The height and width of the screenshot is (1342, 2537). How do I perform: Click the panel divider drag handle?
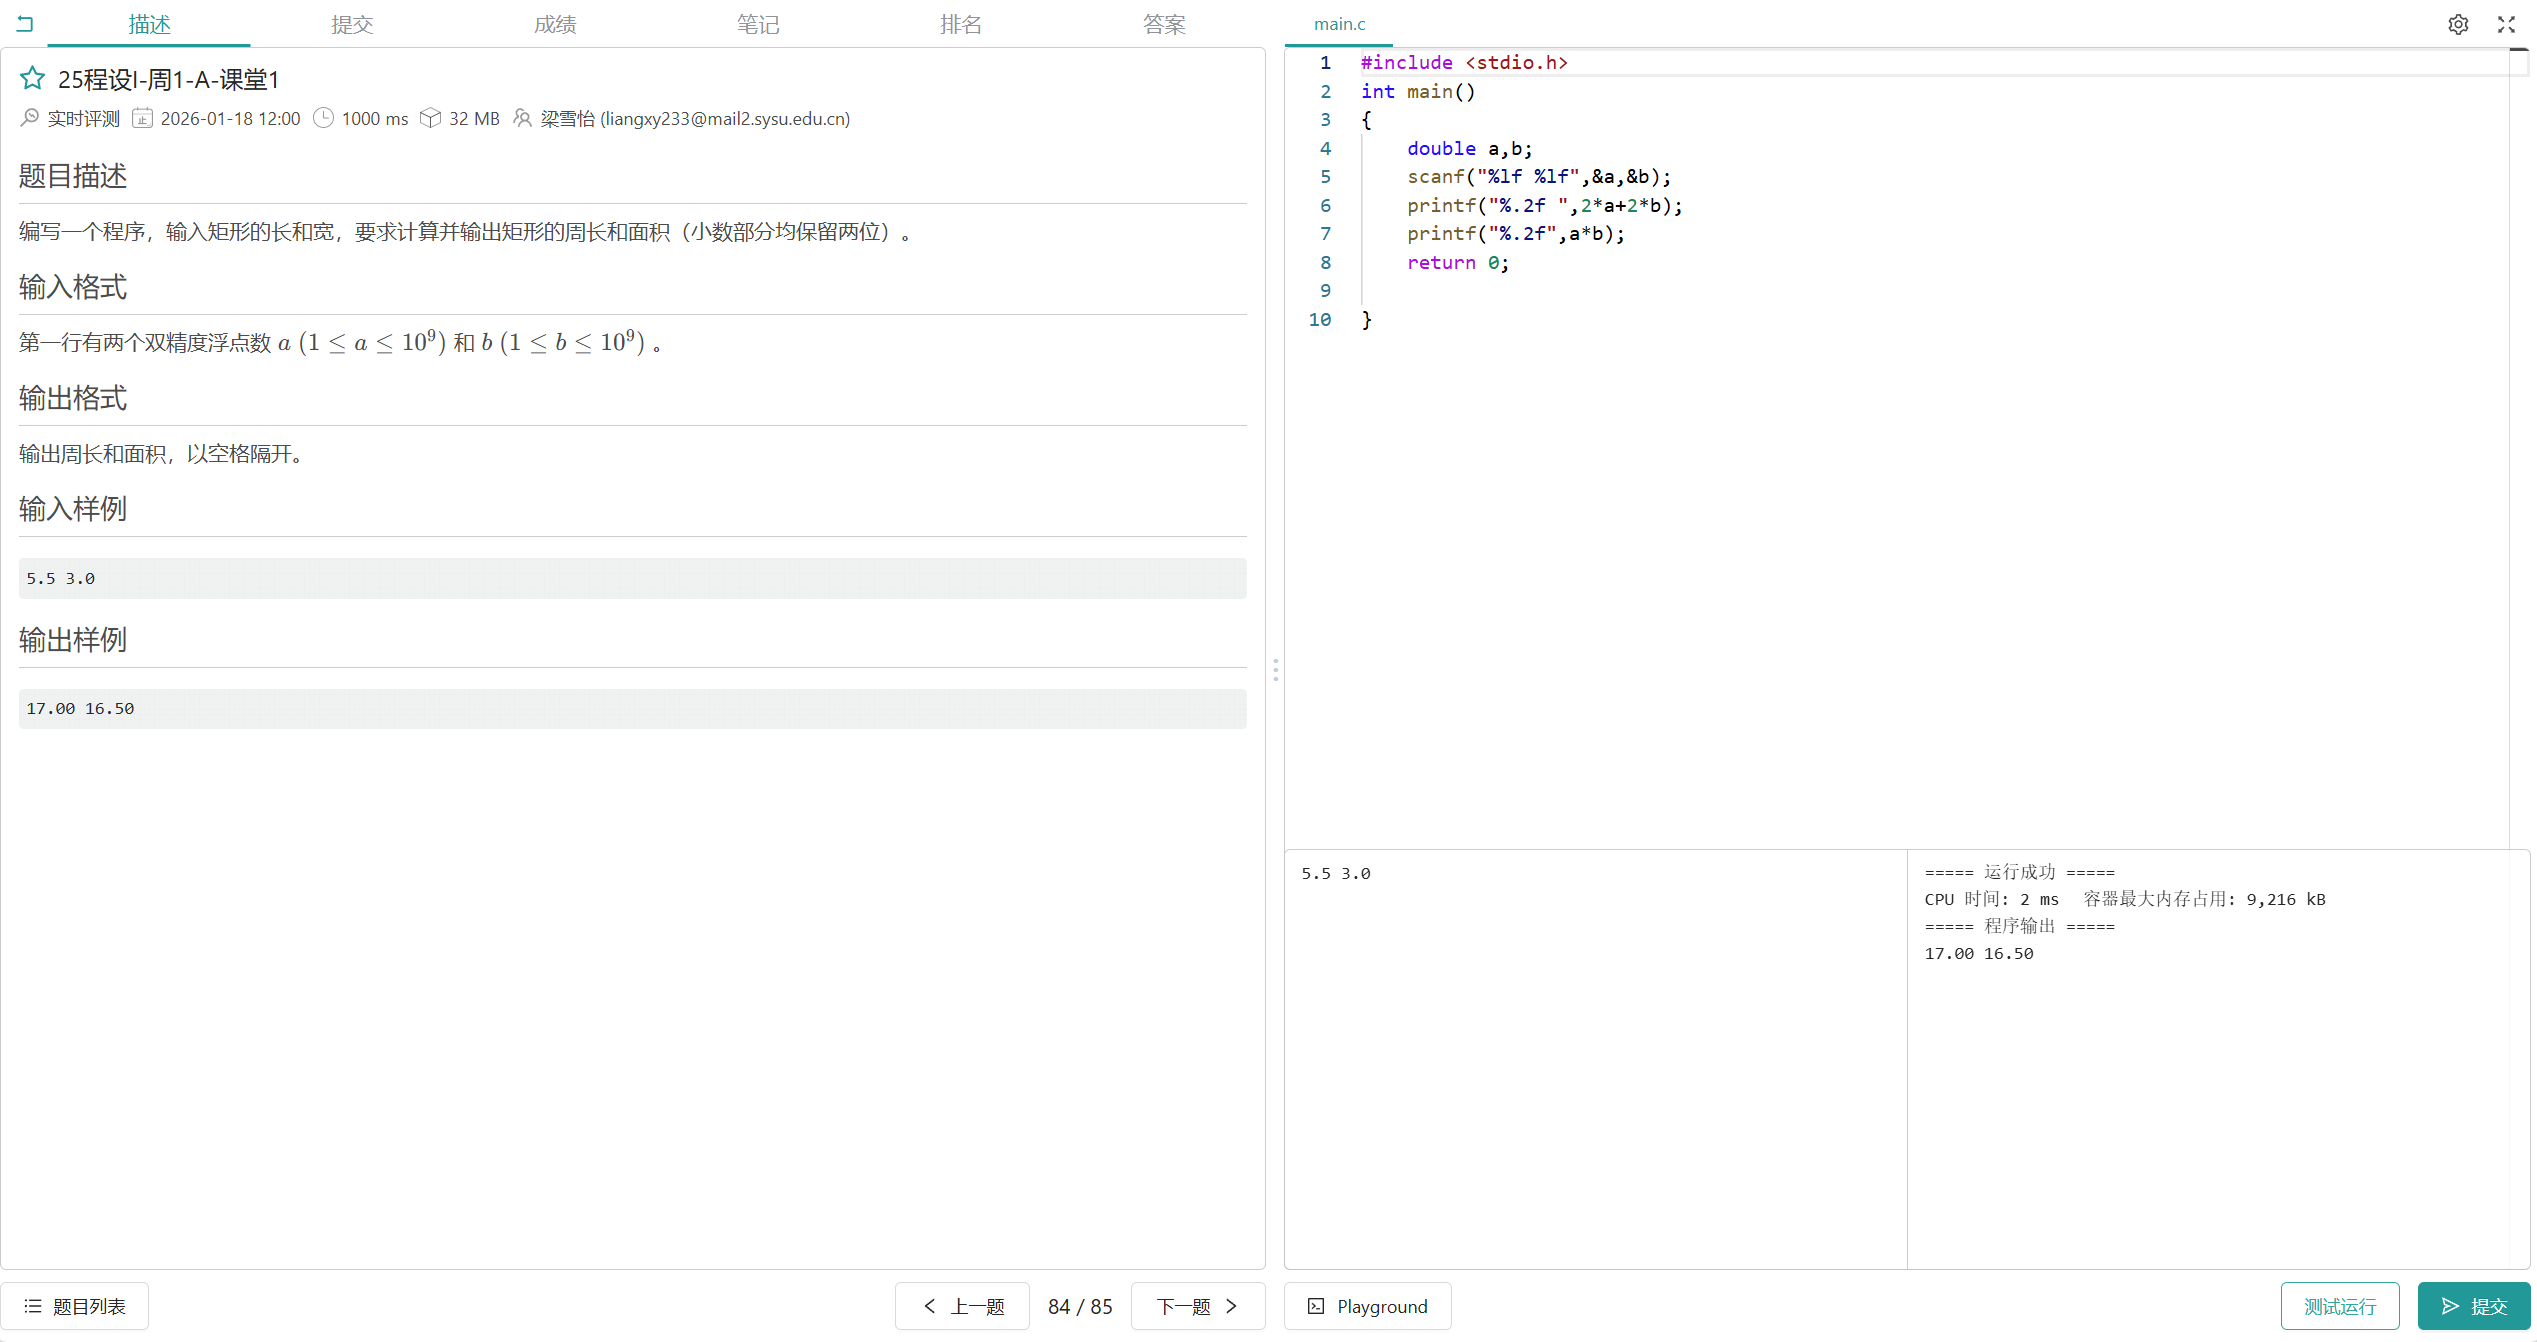[x=1275, y=670]
